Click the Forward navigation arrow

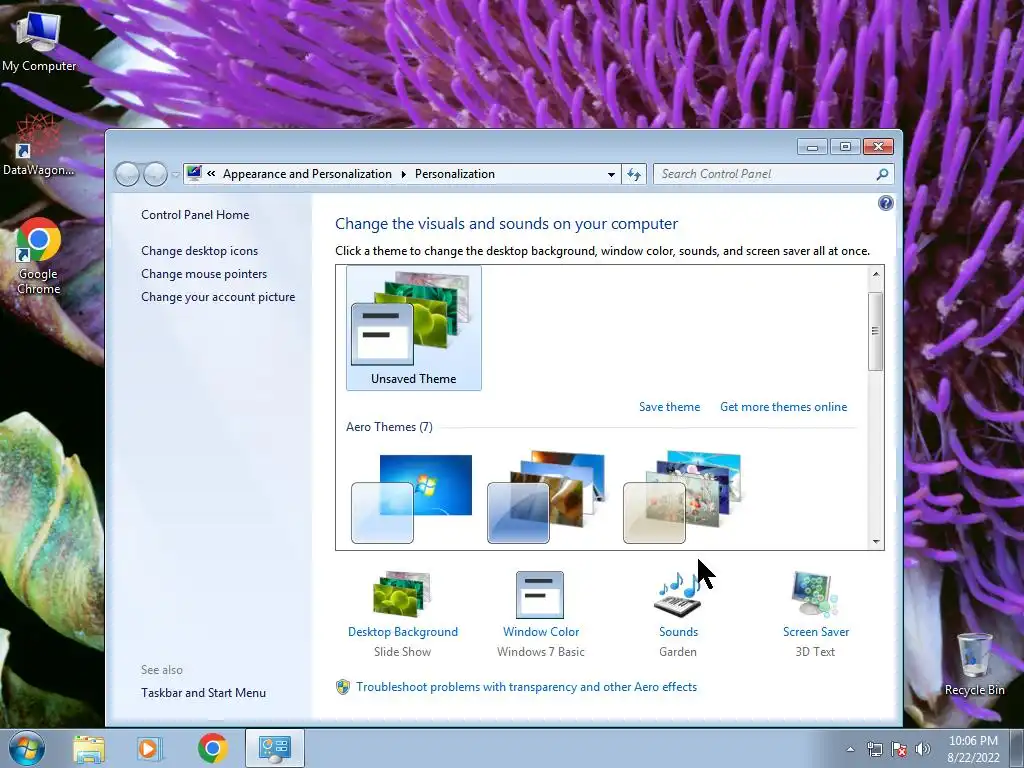[155, 174]
